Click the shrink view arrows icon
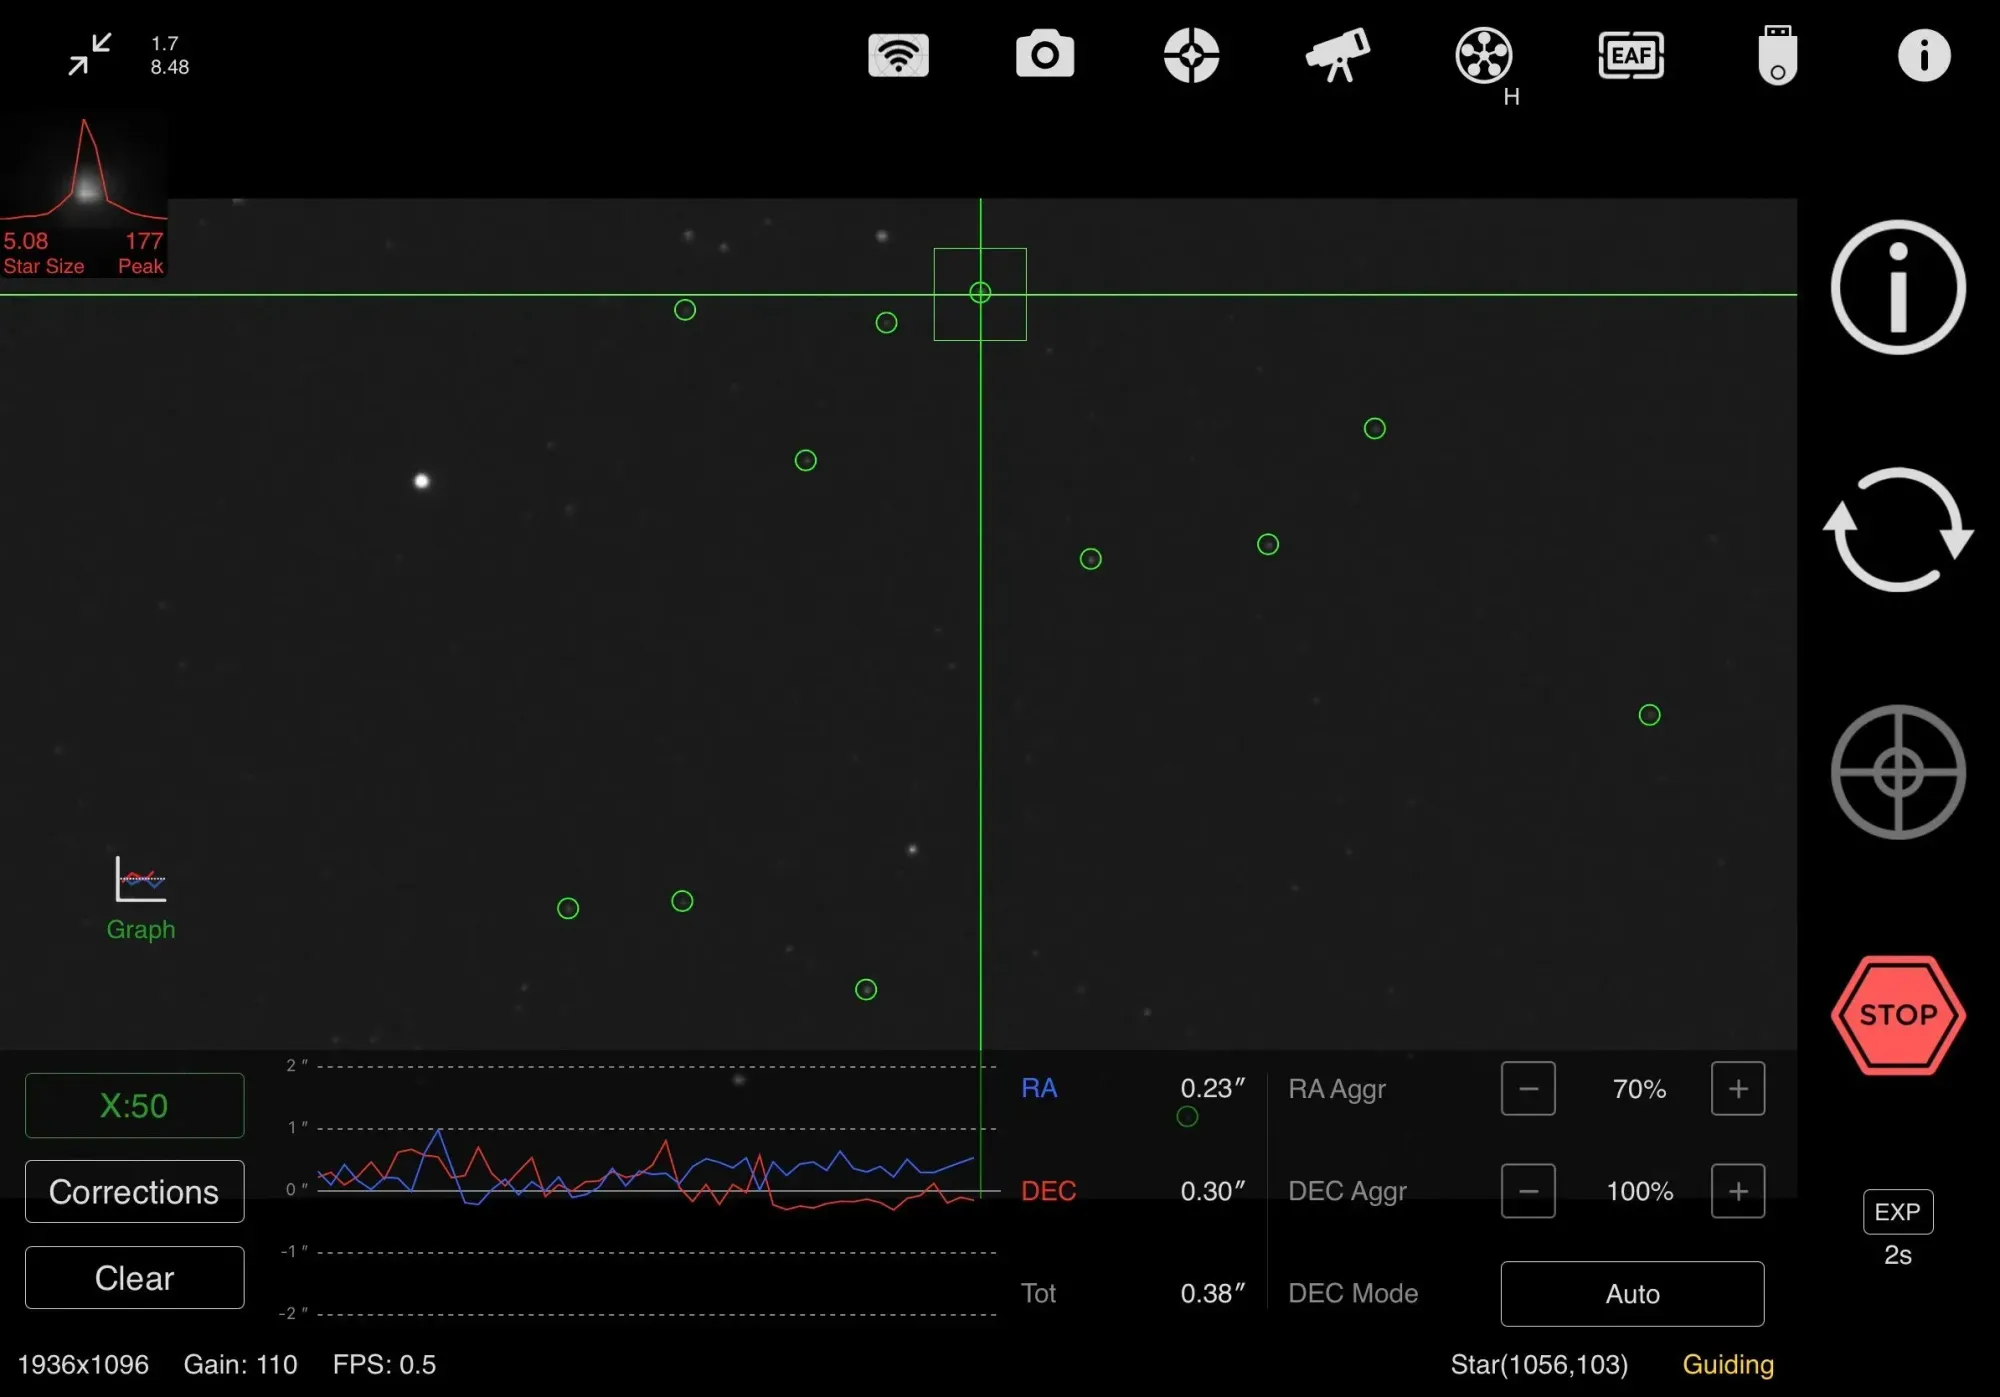The width and height of the screenshot is (2000, 1397). tap(90, 54)
